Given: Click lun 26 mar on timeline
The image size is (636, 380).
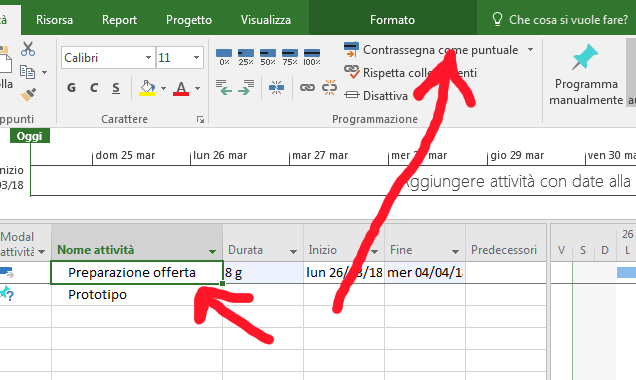Looking at the screenshot, I should [220, 155].
